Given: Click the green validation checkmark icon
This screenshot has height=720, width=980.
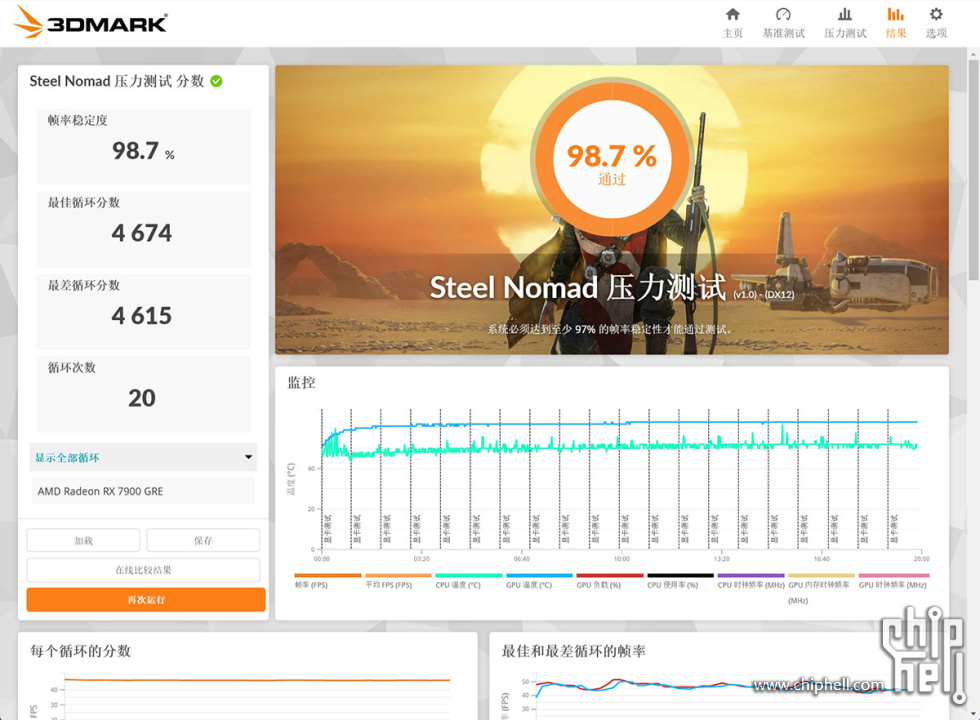Looking at the screenshot, I should pos(216,81).
